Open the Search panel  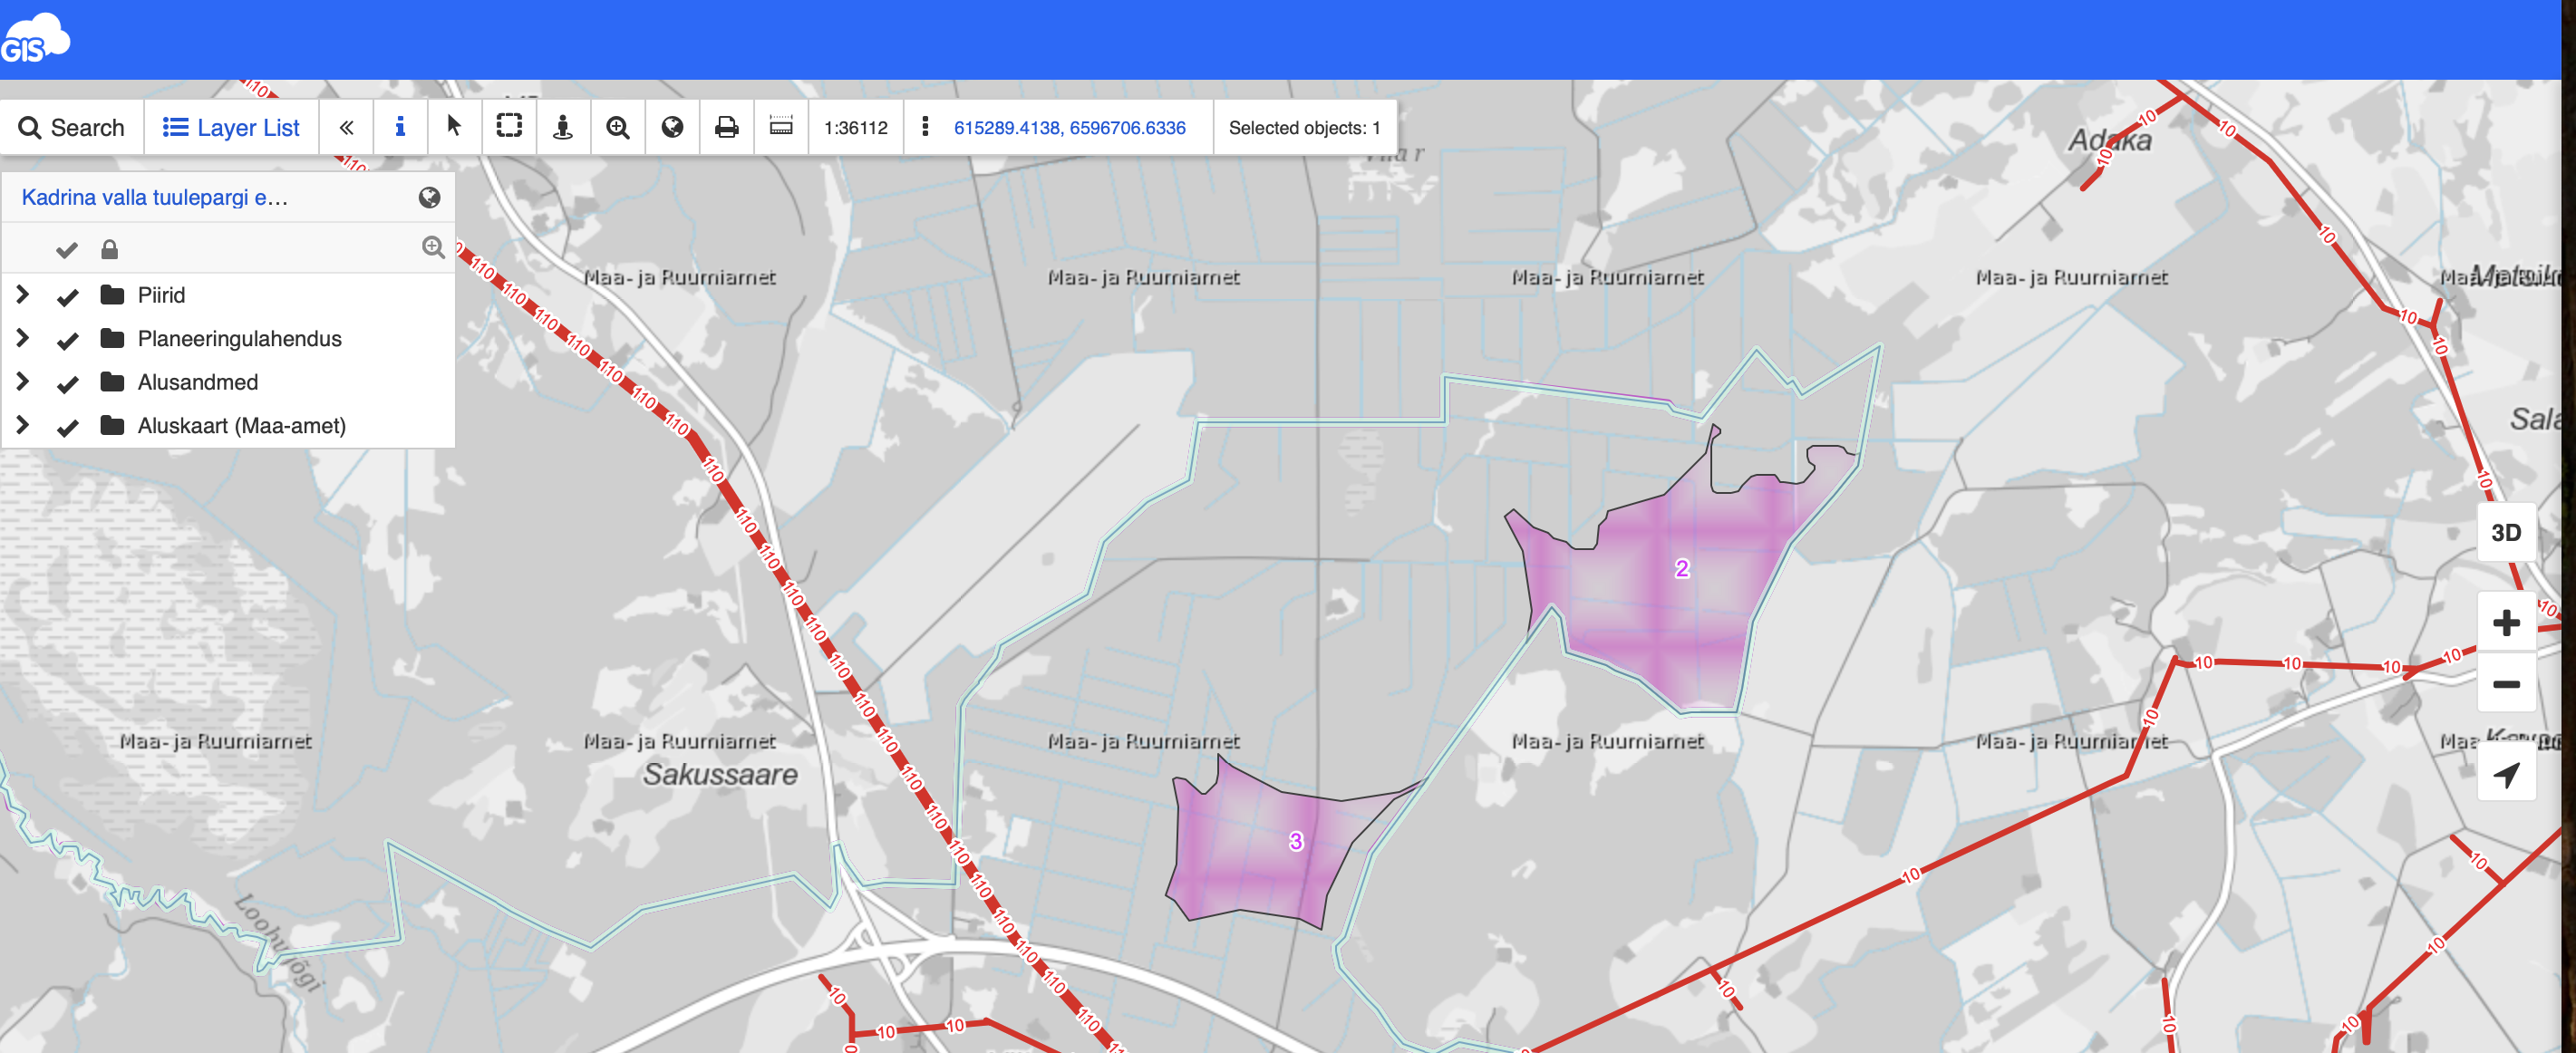(72, 127)
